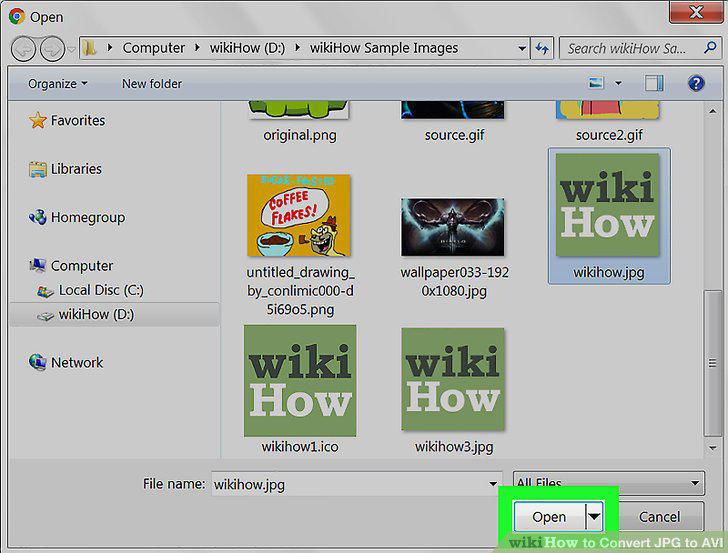Select the highlighted wikihow.jpg thumbnail

(608, 205)
